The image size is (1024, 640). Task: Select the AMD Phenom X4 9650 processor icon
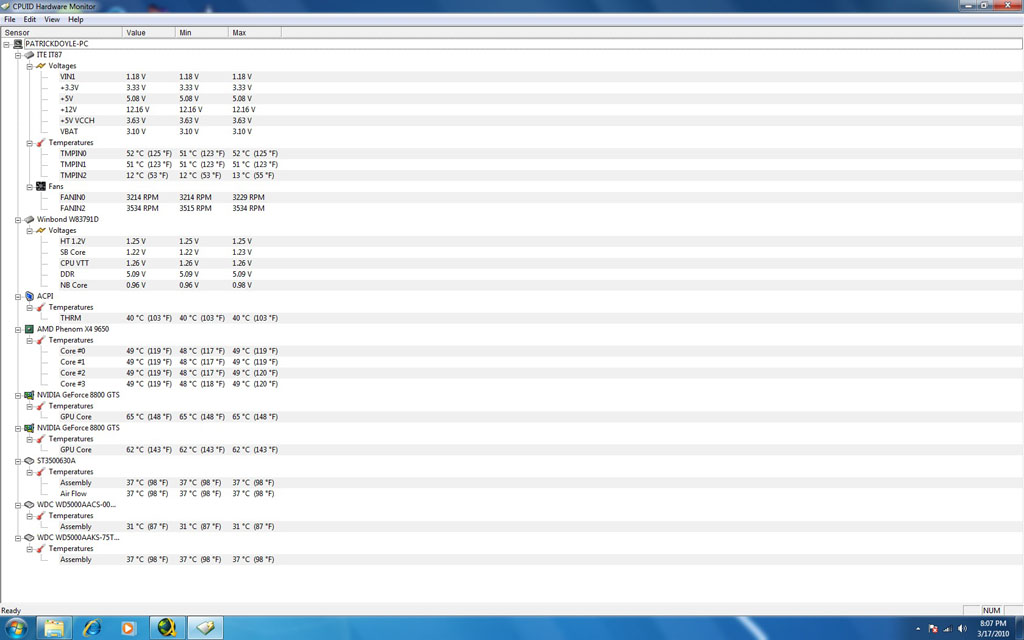coord(29,329)
